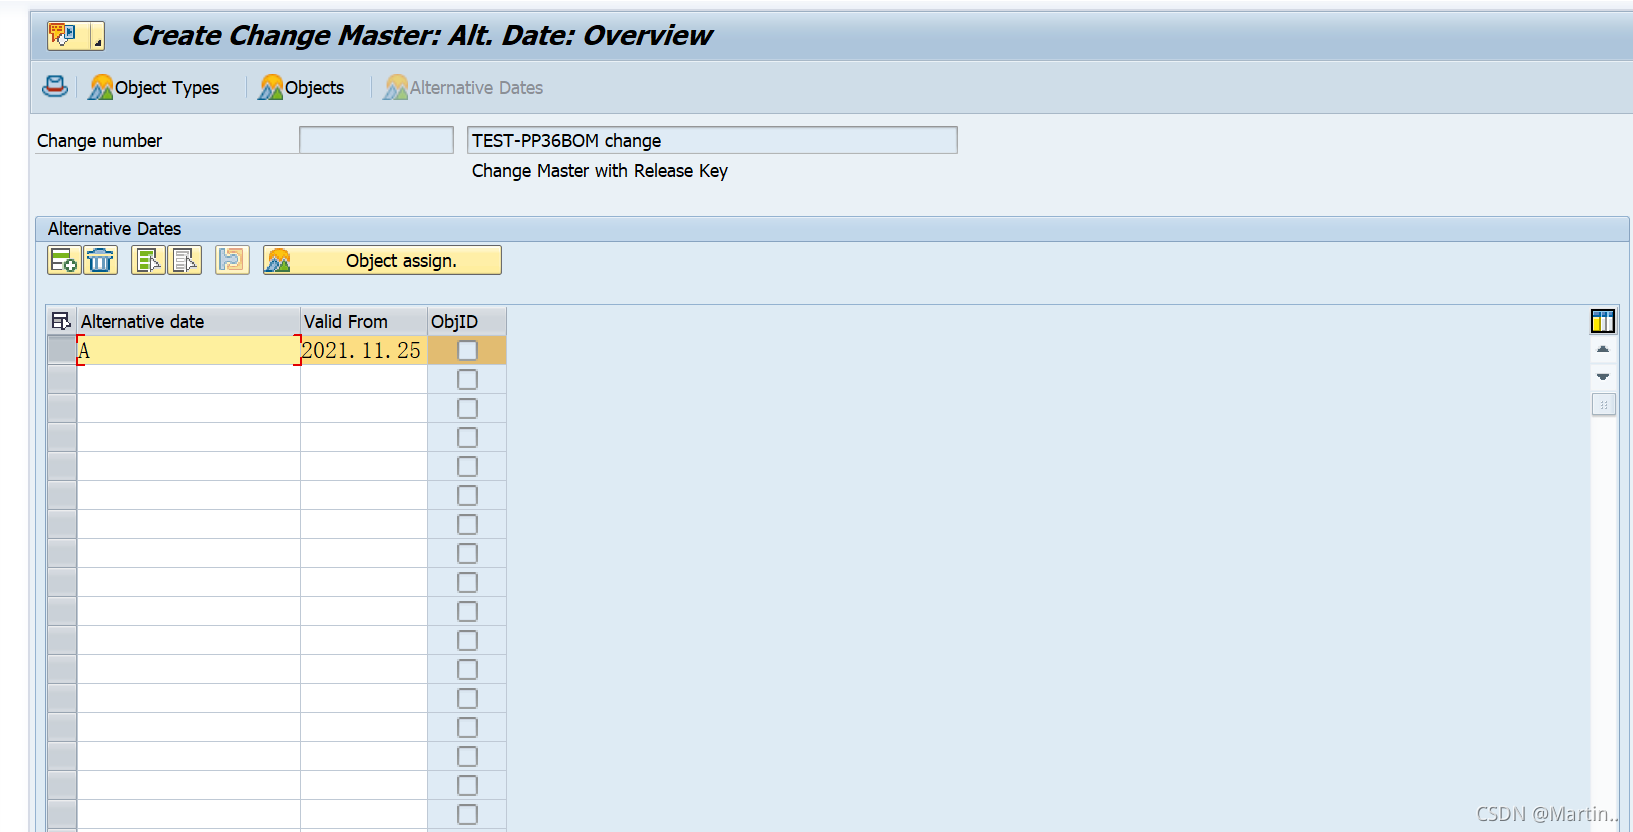Screen dimensions: 1633x832
Task: Tick the ObjID checkbox in the ninth row
Action: point(467,582)
